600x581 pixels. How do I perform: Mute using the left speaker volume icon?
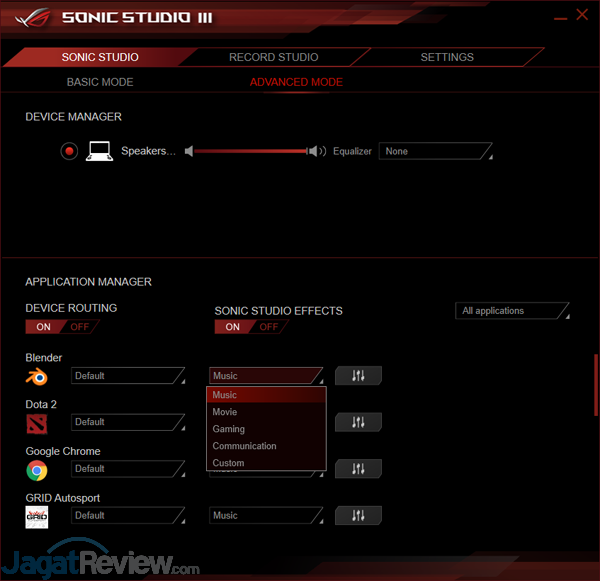(x=189, y=151)
